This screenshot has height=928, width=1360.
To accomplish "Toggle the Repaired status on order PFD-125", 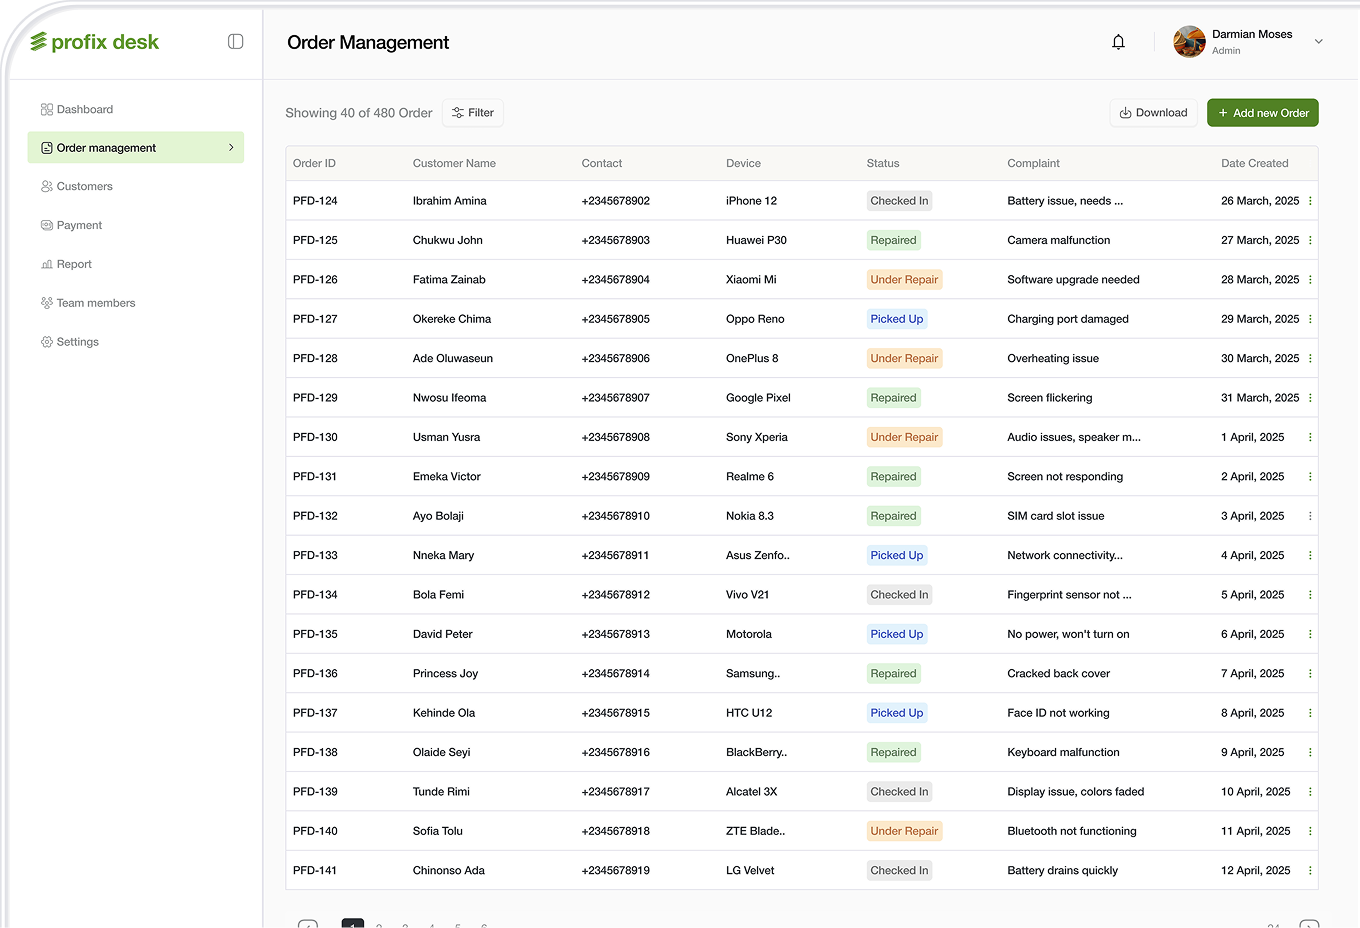I will point(893,240).
